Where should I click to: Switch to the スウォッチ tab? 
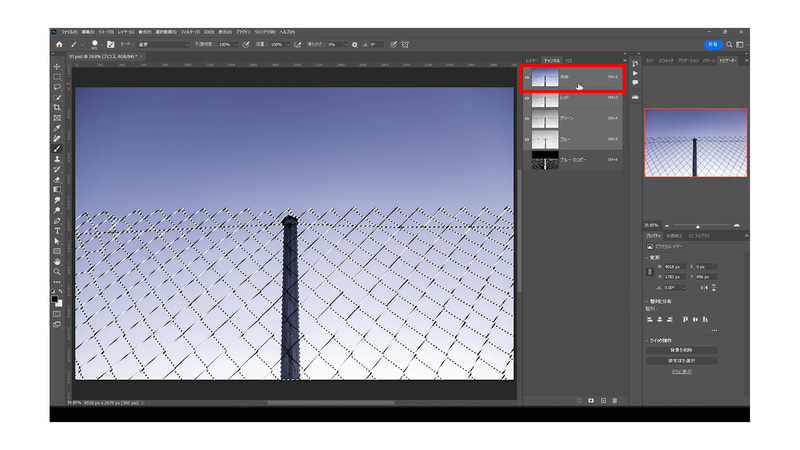click(666, 60)
